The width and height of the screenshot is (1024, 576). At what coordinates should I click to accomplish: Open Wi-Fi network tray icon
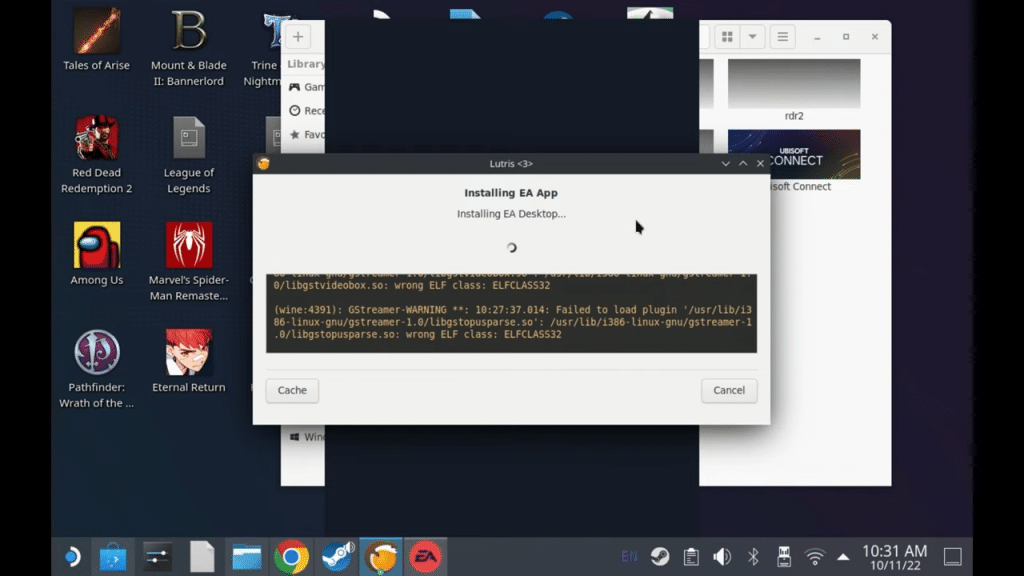[814, 556]
